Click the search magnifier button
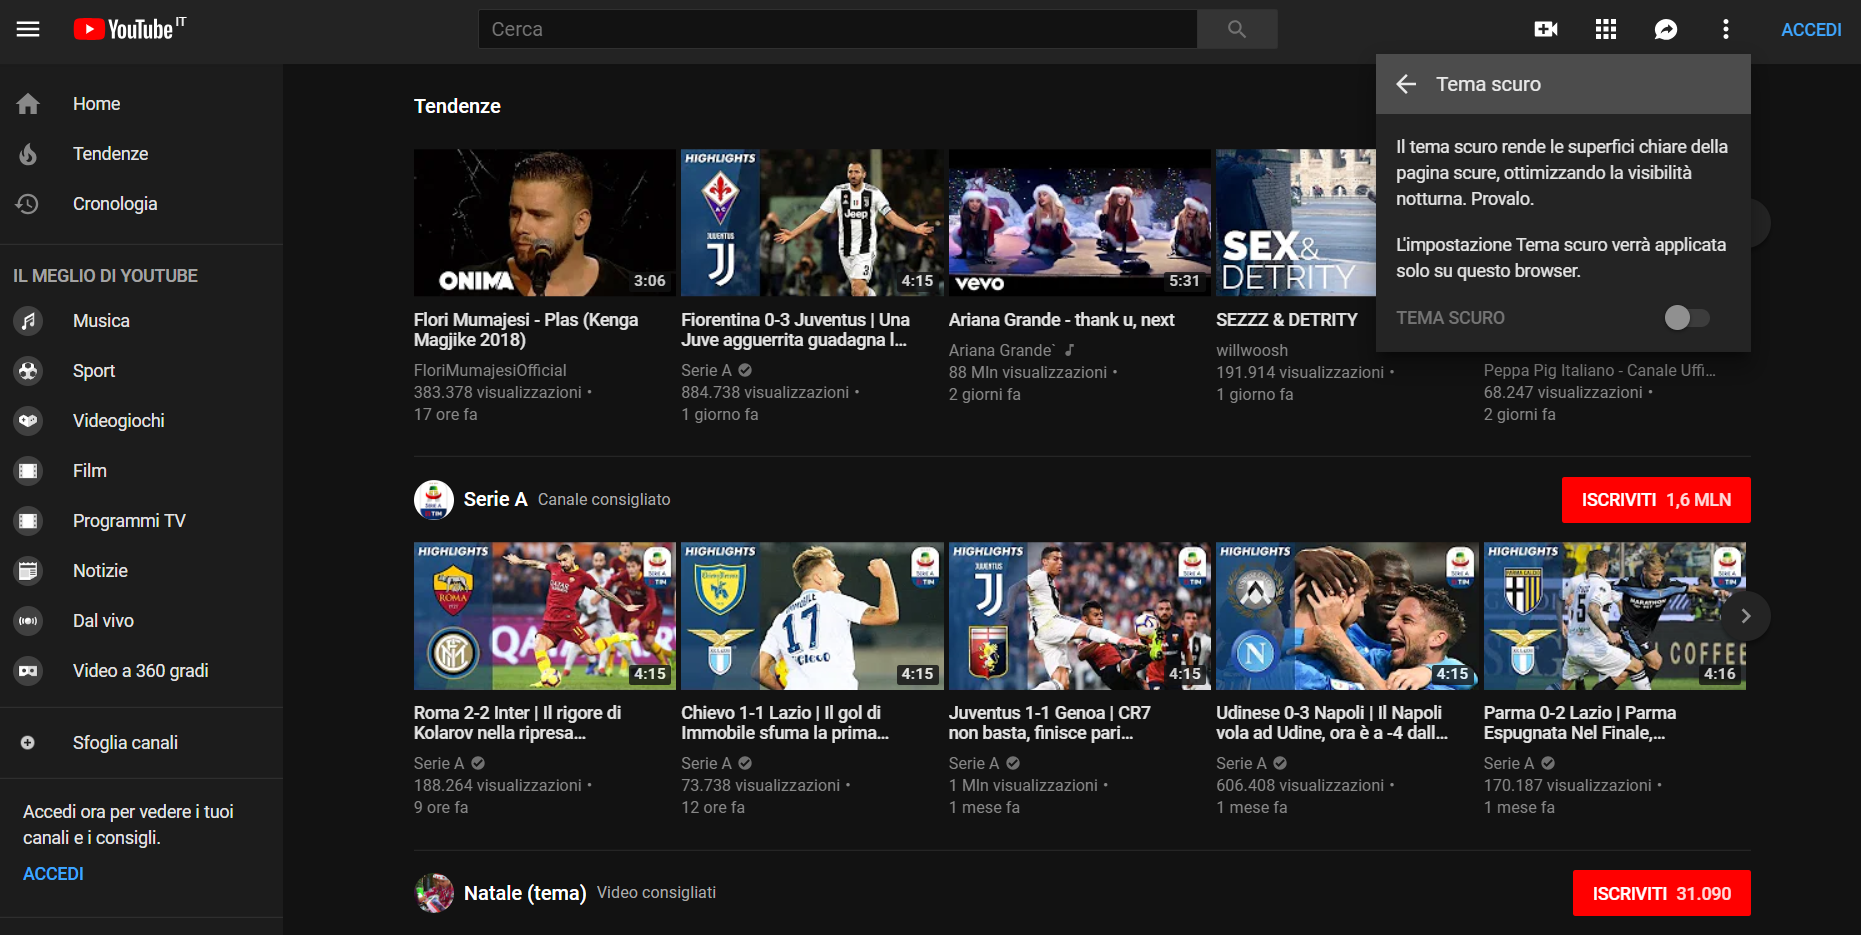1861x935 pixels. 1236,29
